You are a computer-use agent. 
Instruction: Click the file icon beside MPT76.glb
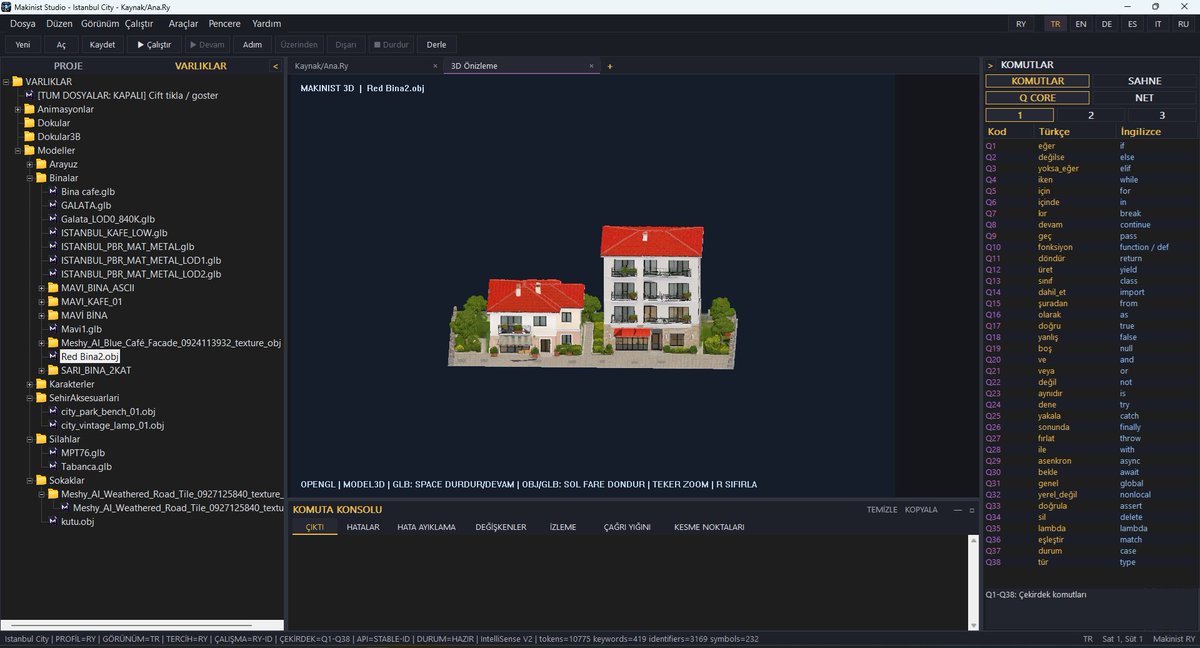coord(53,452)
